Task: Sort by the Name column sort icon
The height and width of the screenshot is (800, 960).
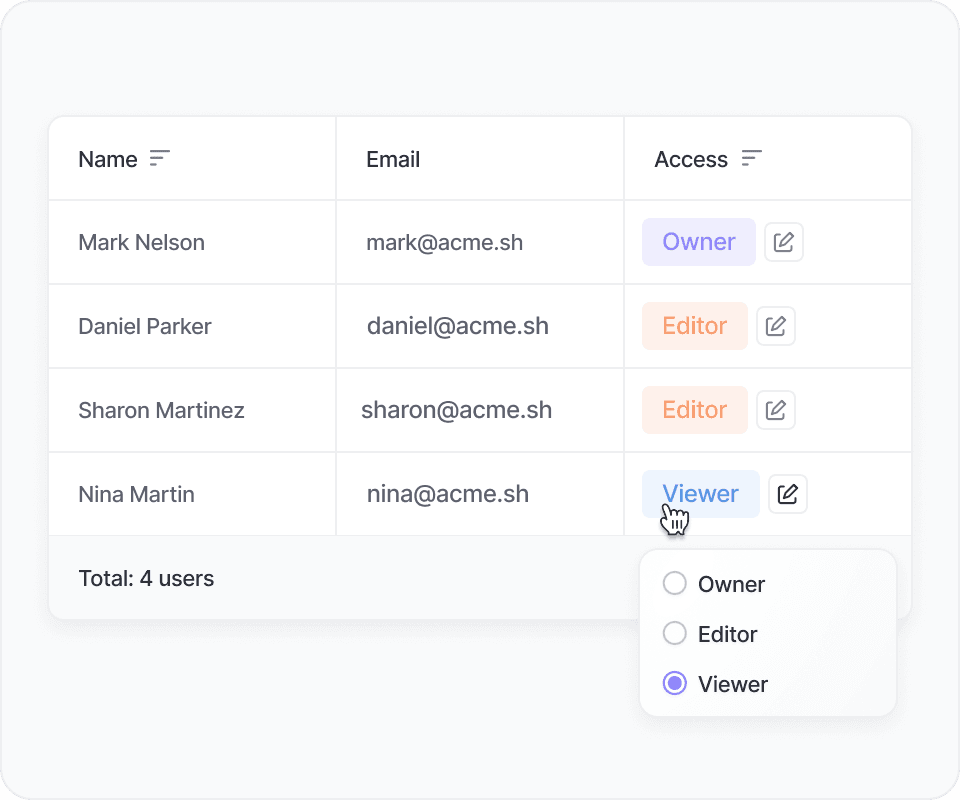Action: [x=160, y=159]
